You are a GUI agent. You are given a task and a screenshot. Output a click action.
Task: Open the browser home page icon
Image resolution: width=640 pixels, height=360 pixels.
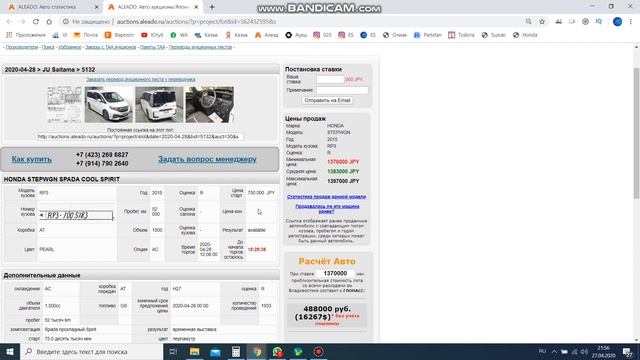[49, 22]
